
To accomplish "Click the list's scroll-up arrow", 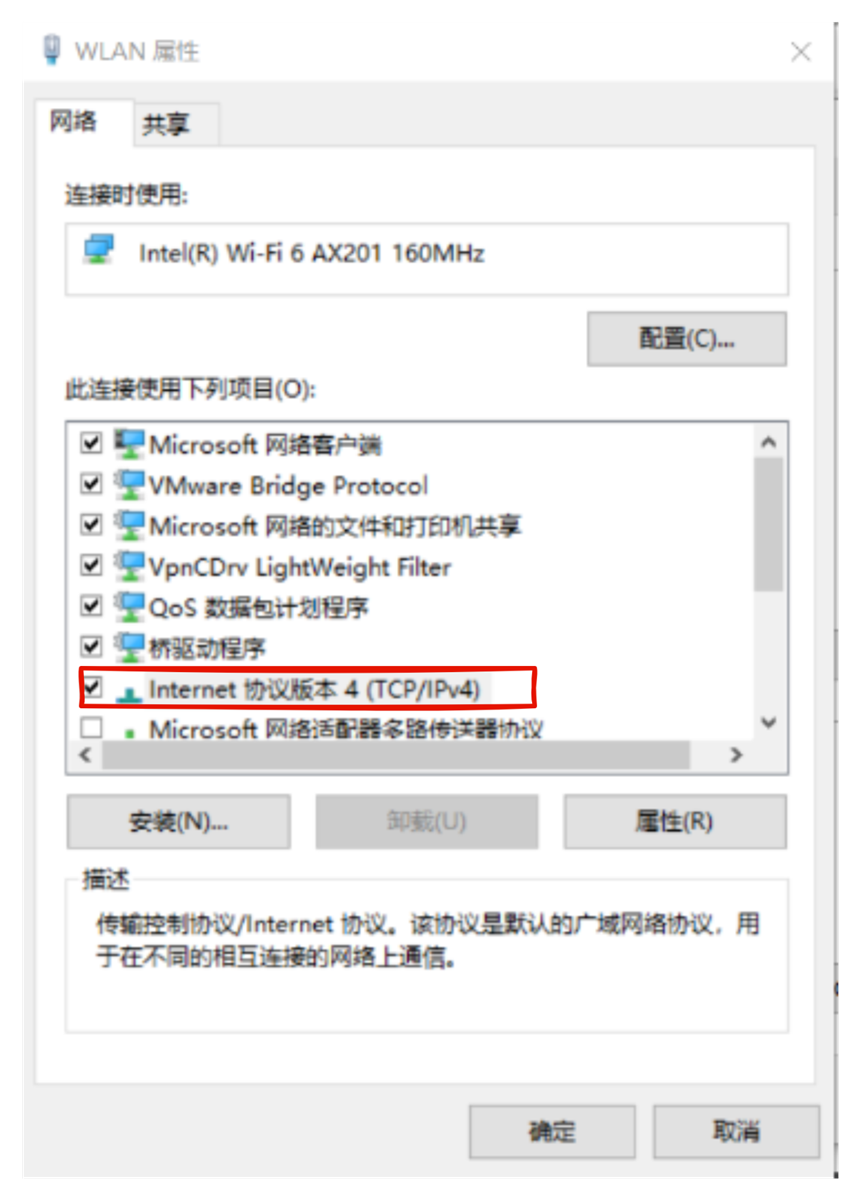I will (x=768, y=442).
